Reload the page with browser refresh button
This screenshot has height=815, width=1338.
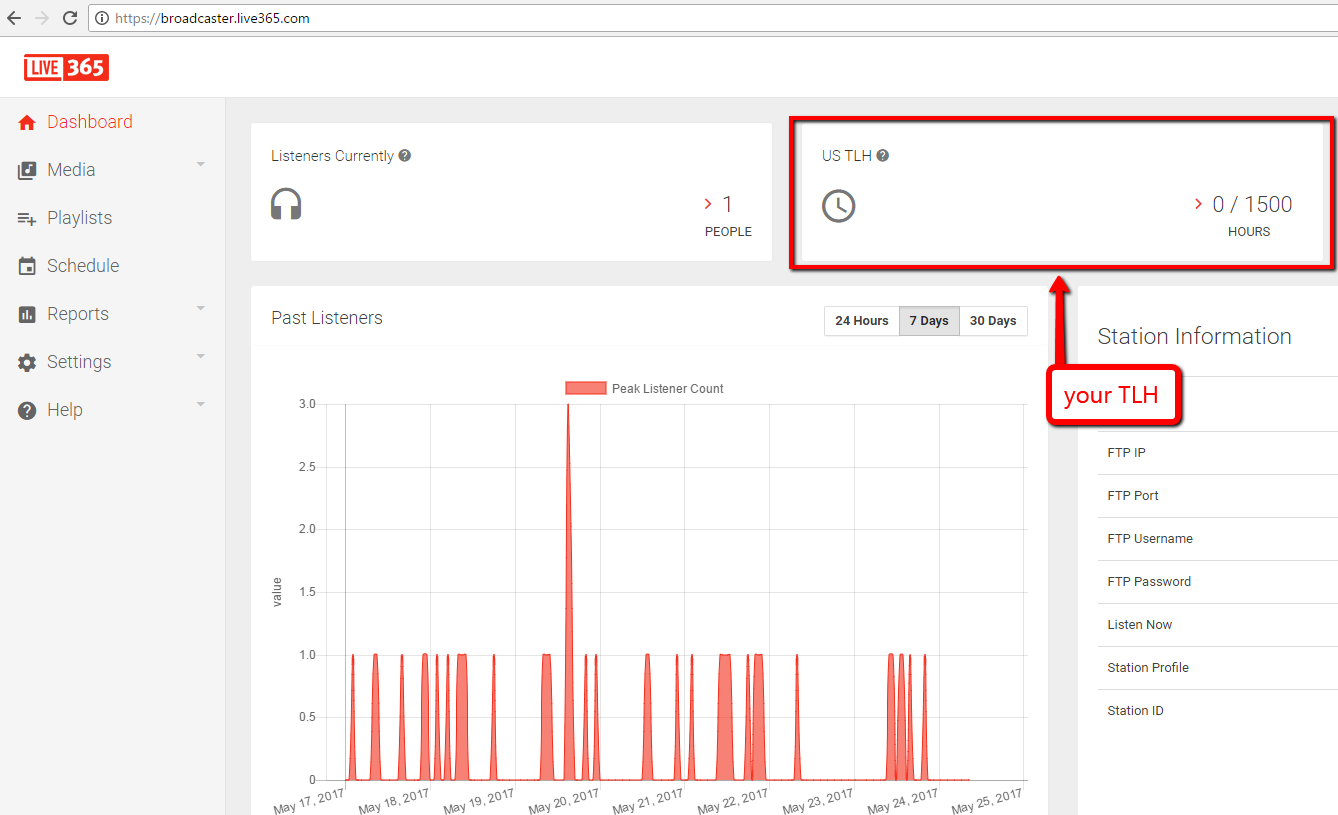coord(70,18)
